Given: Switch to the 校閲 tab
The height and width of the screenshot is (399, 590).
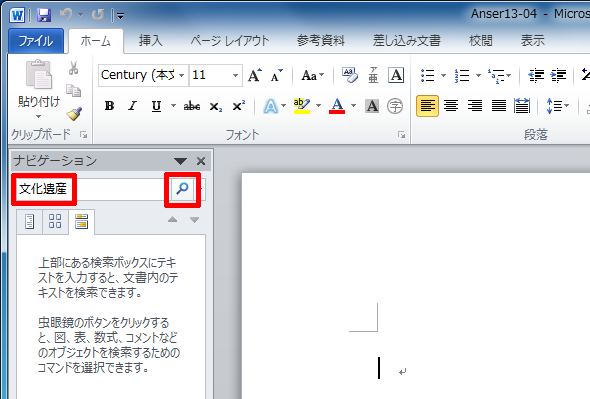Looking at the screenshot, I should click(481, 41).
